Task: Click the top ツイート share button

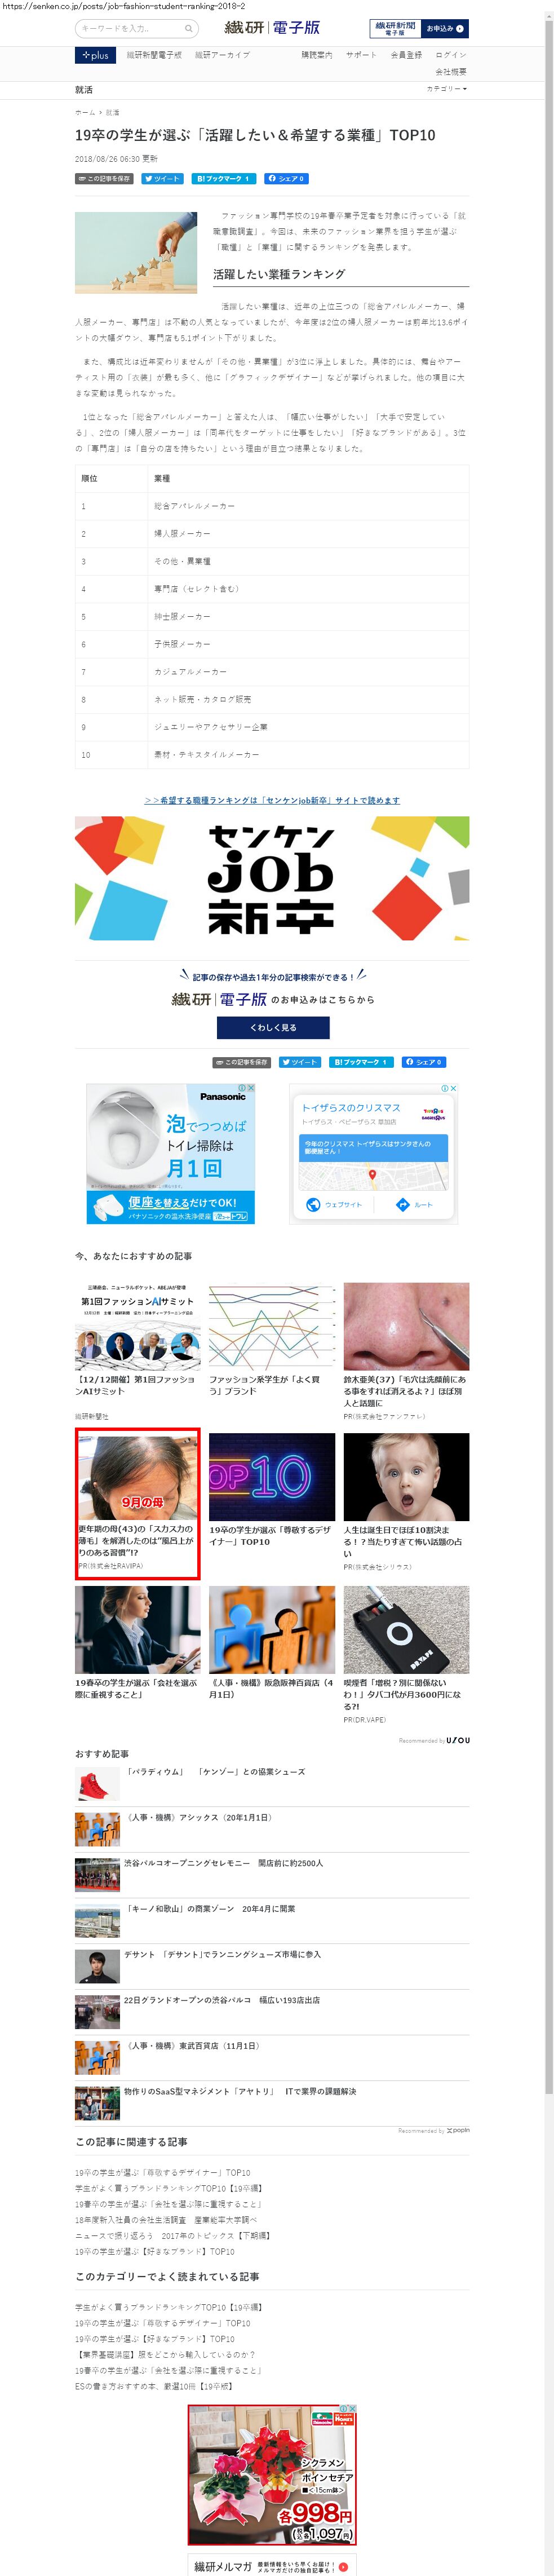Action: click(x=162, y=179)
